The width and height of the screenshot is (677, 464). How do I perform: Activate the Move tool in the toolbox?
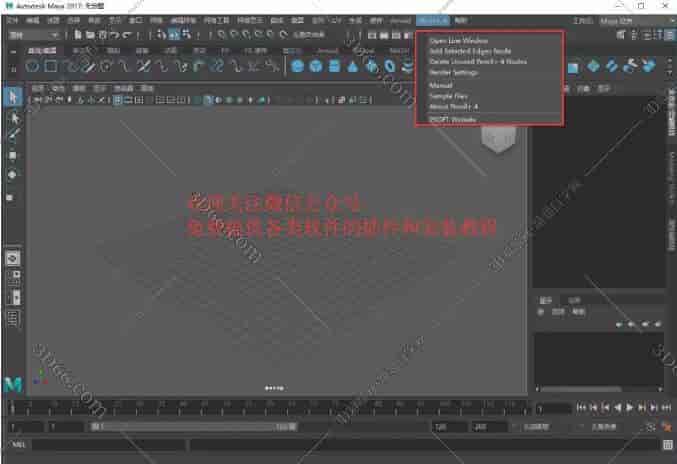(13, 155)
